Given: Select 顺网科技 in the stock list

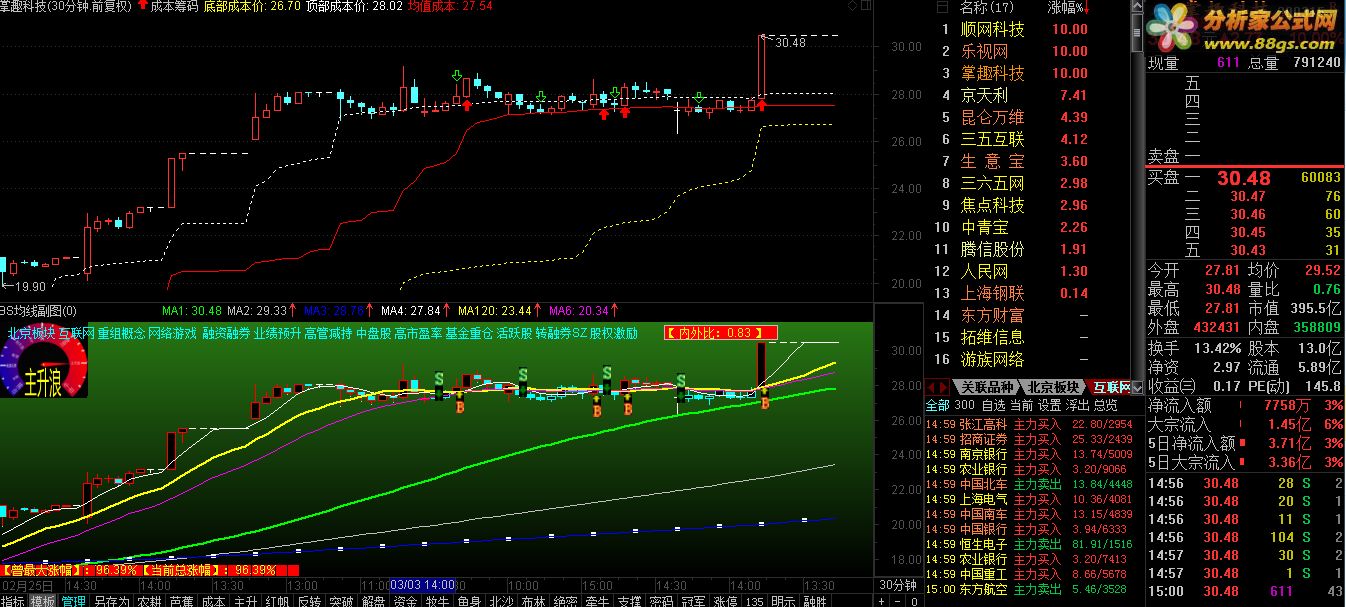Looking at the screenshot, I should (993, 29).
